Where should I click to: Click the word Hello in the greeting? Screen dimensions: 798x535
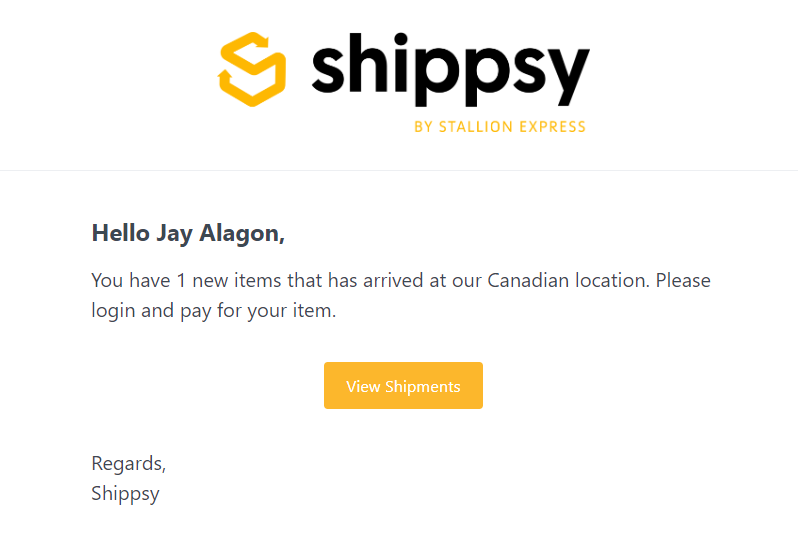(x=121, y=233)
